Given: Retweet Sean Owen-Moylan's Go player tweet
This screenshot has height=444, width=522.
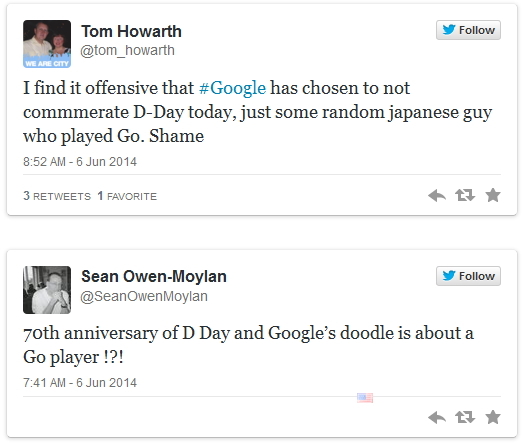Looking at the screenshot, I should [465, 417].
